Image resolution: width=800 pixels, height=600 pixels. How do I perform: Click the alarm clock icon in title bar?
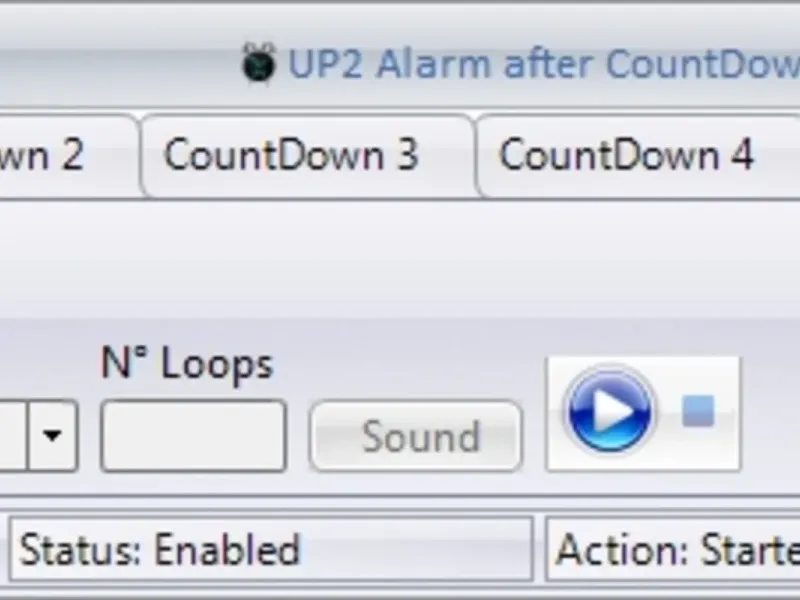(259, 63)
